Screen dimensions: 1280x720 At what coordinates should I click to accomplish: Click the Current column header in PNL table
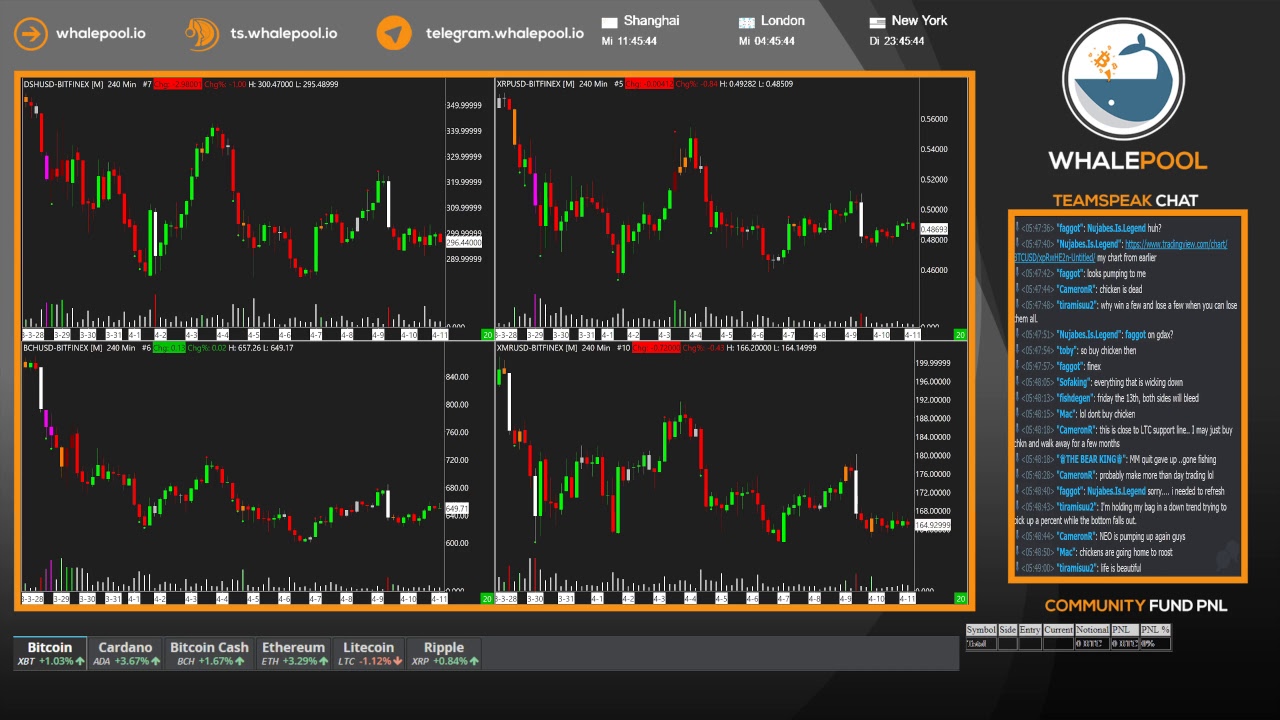pos(1058,630)
